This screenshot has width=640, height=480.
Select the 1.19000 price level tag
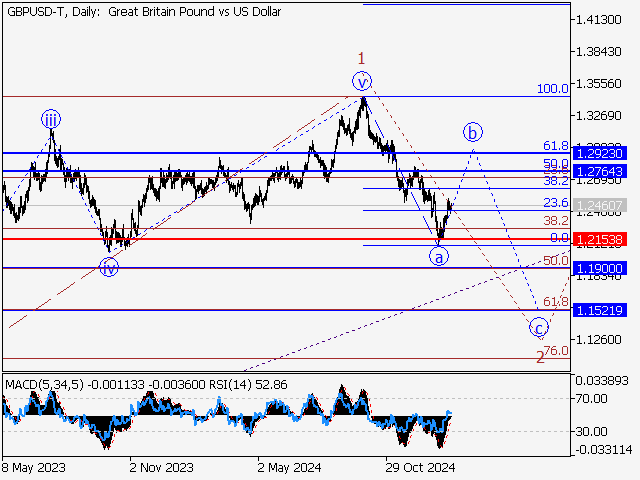tap(600, 268)
